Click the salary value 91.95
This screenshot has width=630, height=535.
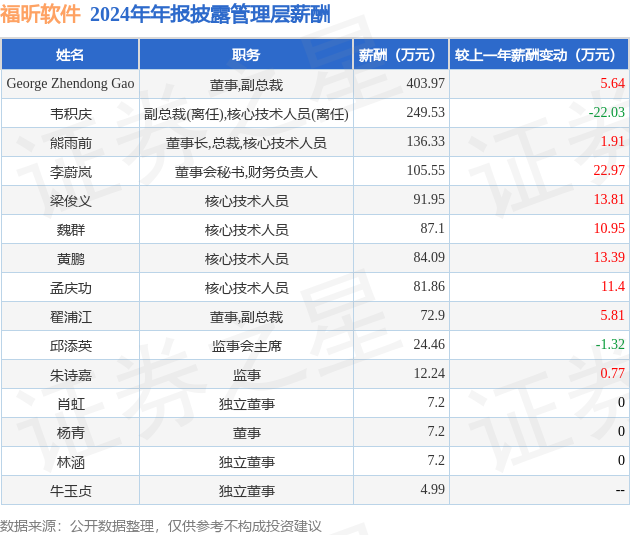[x=429, y=199]
